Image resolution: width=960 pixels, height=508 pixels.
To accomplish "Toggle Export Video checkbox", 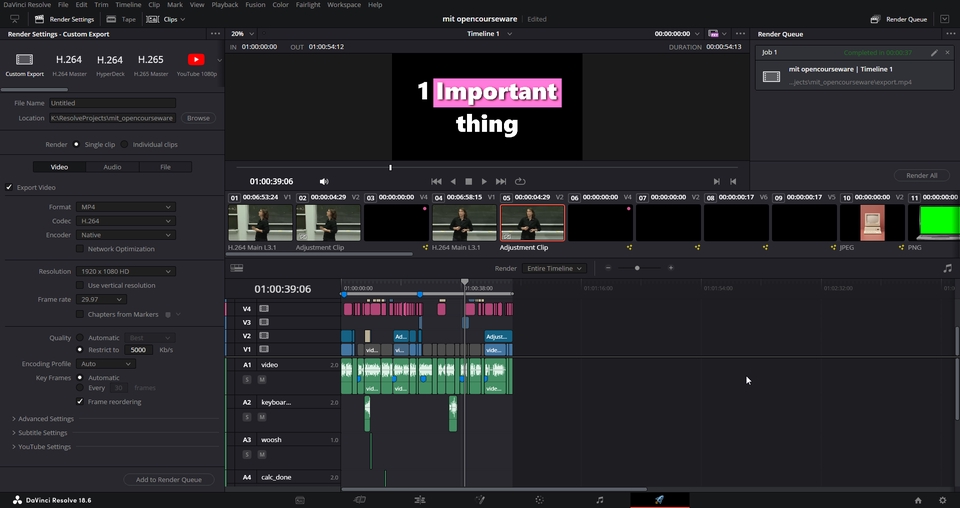I will tap(9, 187).
